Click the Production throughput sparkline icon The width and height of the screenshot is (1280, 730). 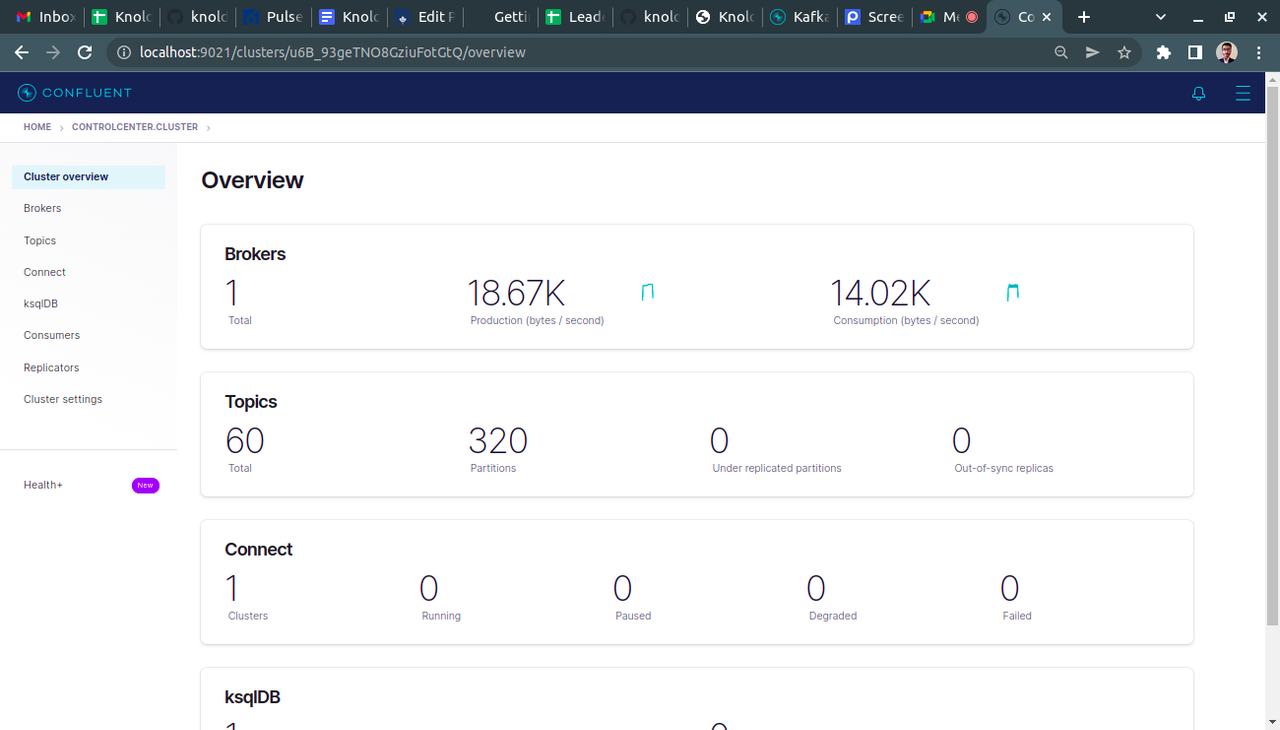pos(648,292)
